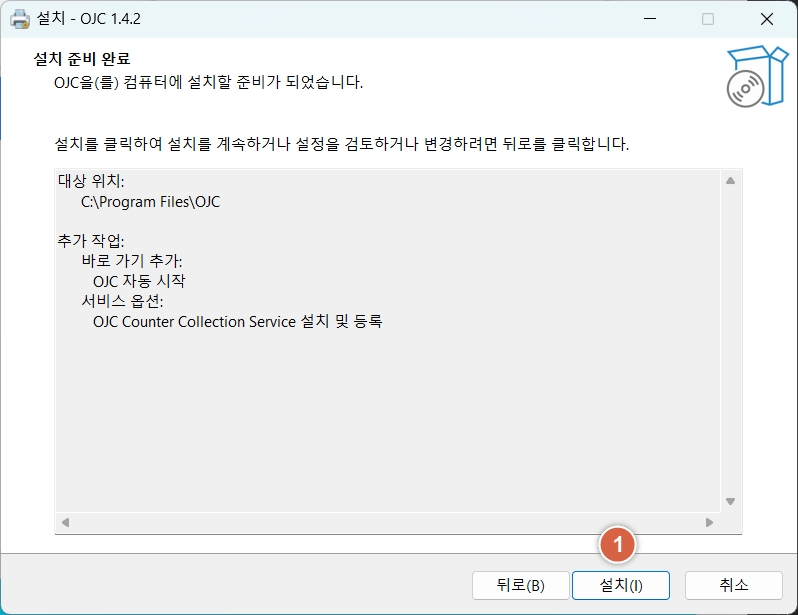Go back with the 뒤로(B) button

tap(520, 585)
